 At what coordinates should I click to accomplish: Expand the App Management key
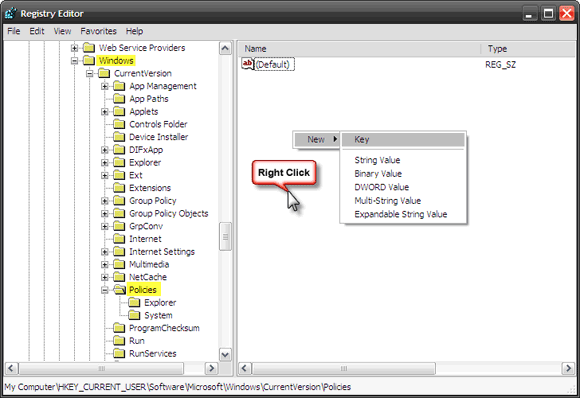coord(105,86)
